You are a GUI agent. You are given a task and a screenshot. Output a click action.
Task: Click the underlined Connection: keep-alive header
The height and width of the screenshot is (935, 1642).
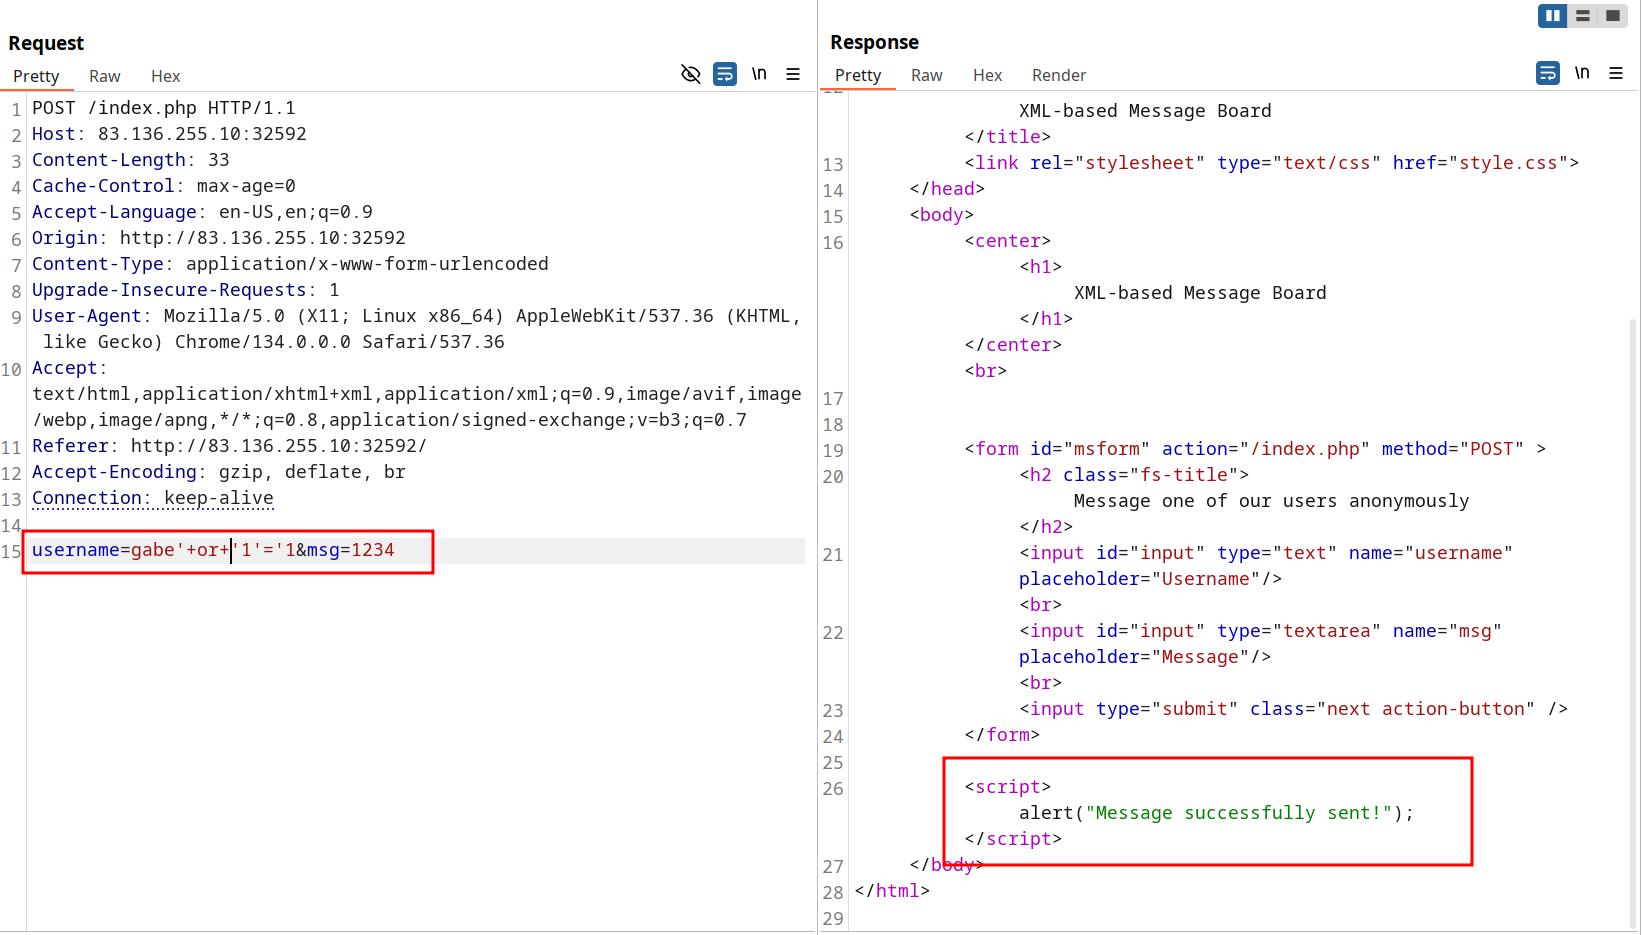pyautogui.click(x=152, y=498)
